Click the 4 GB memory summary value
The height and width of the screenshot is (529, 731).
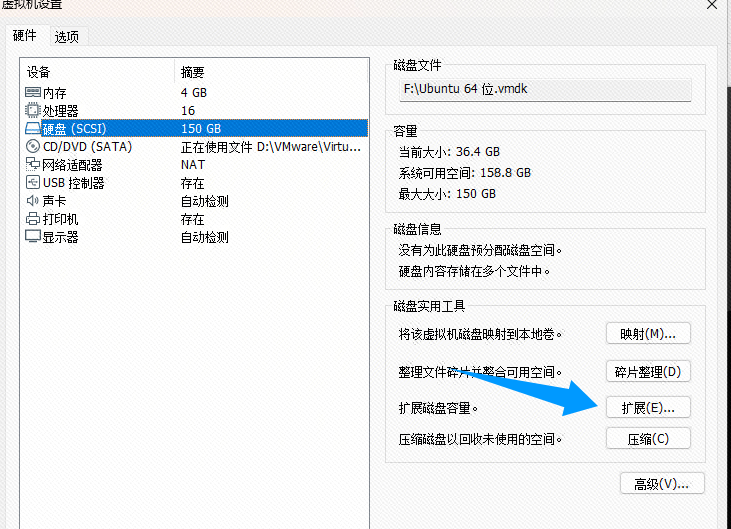[x=194, y=93]
